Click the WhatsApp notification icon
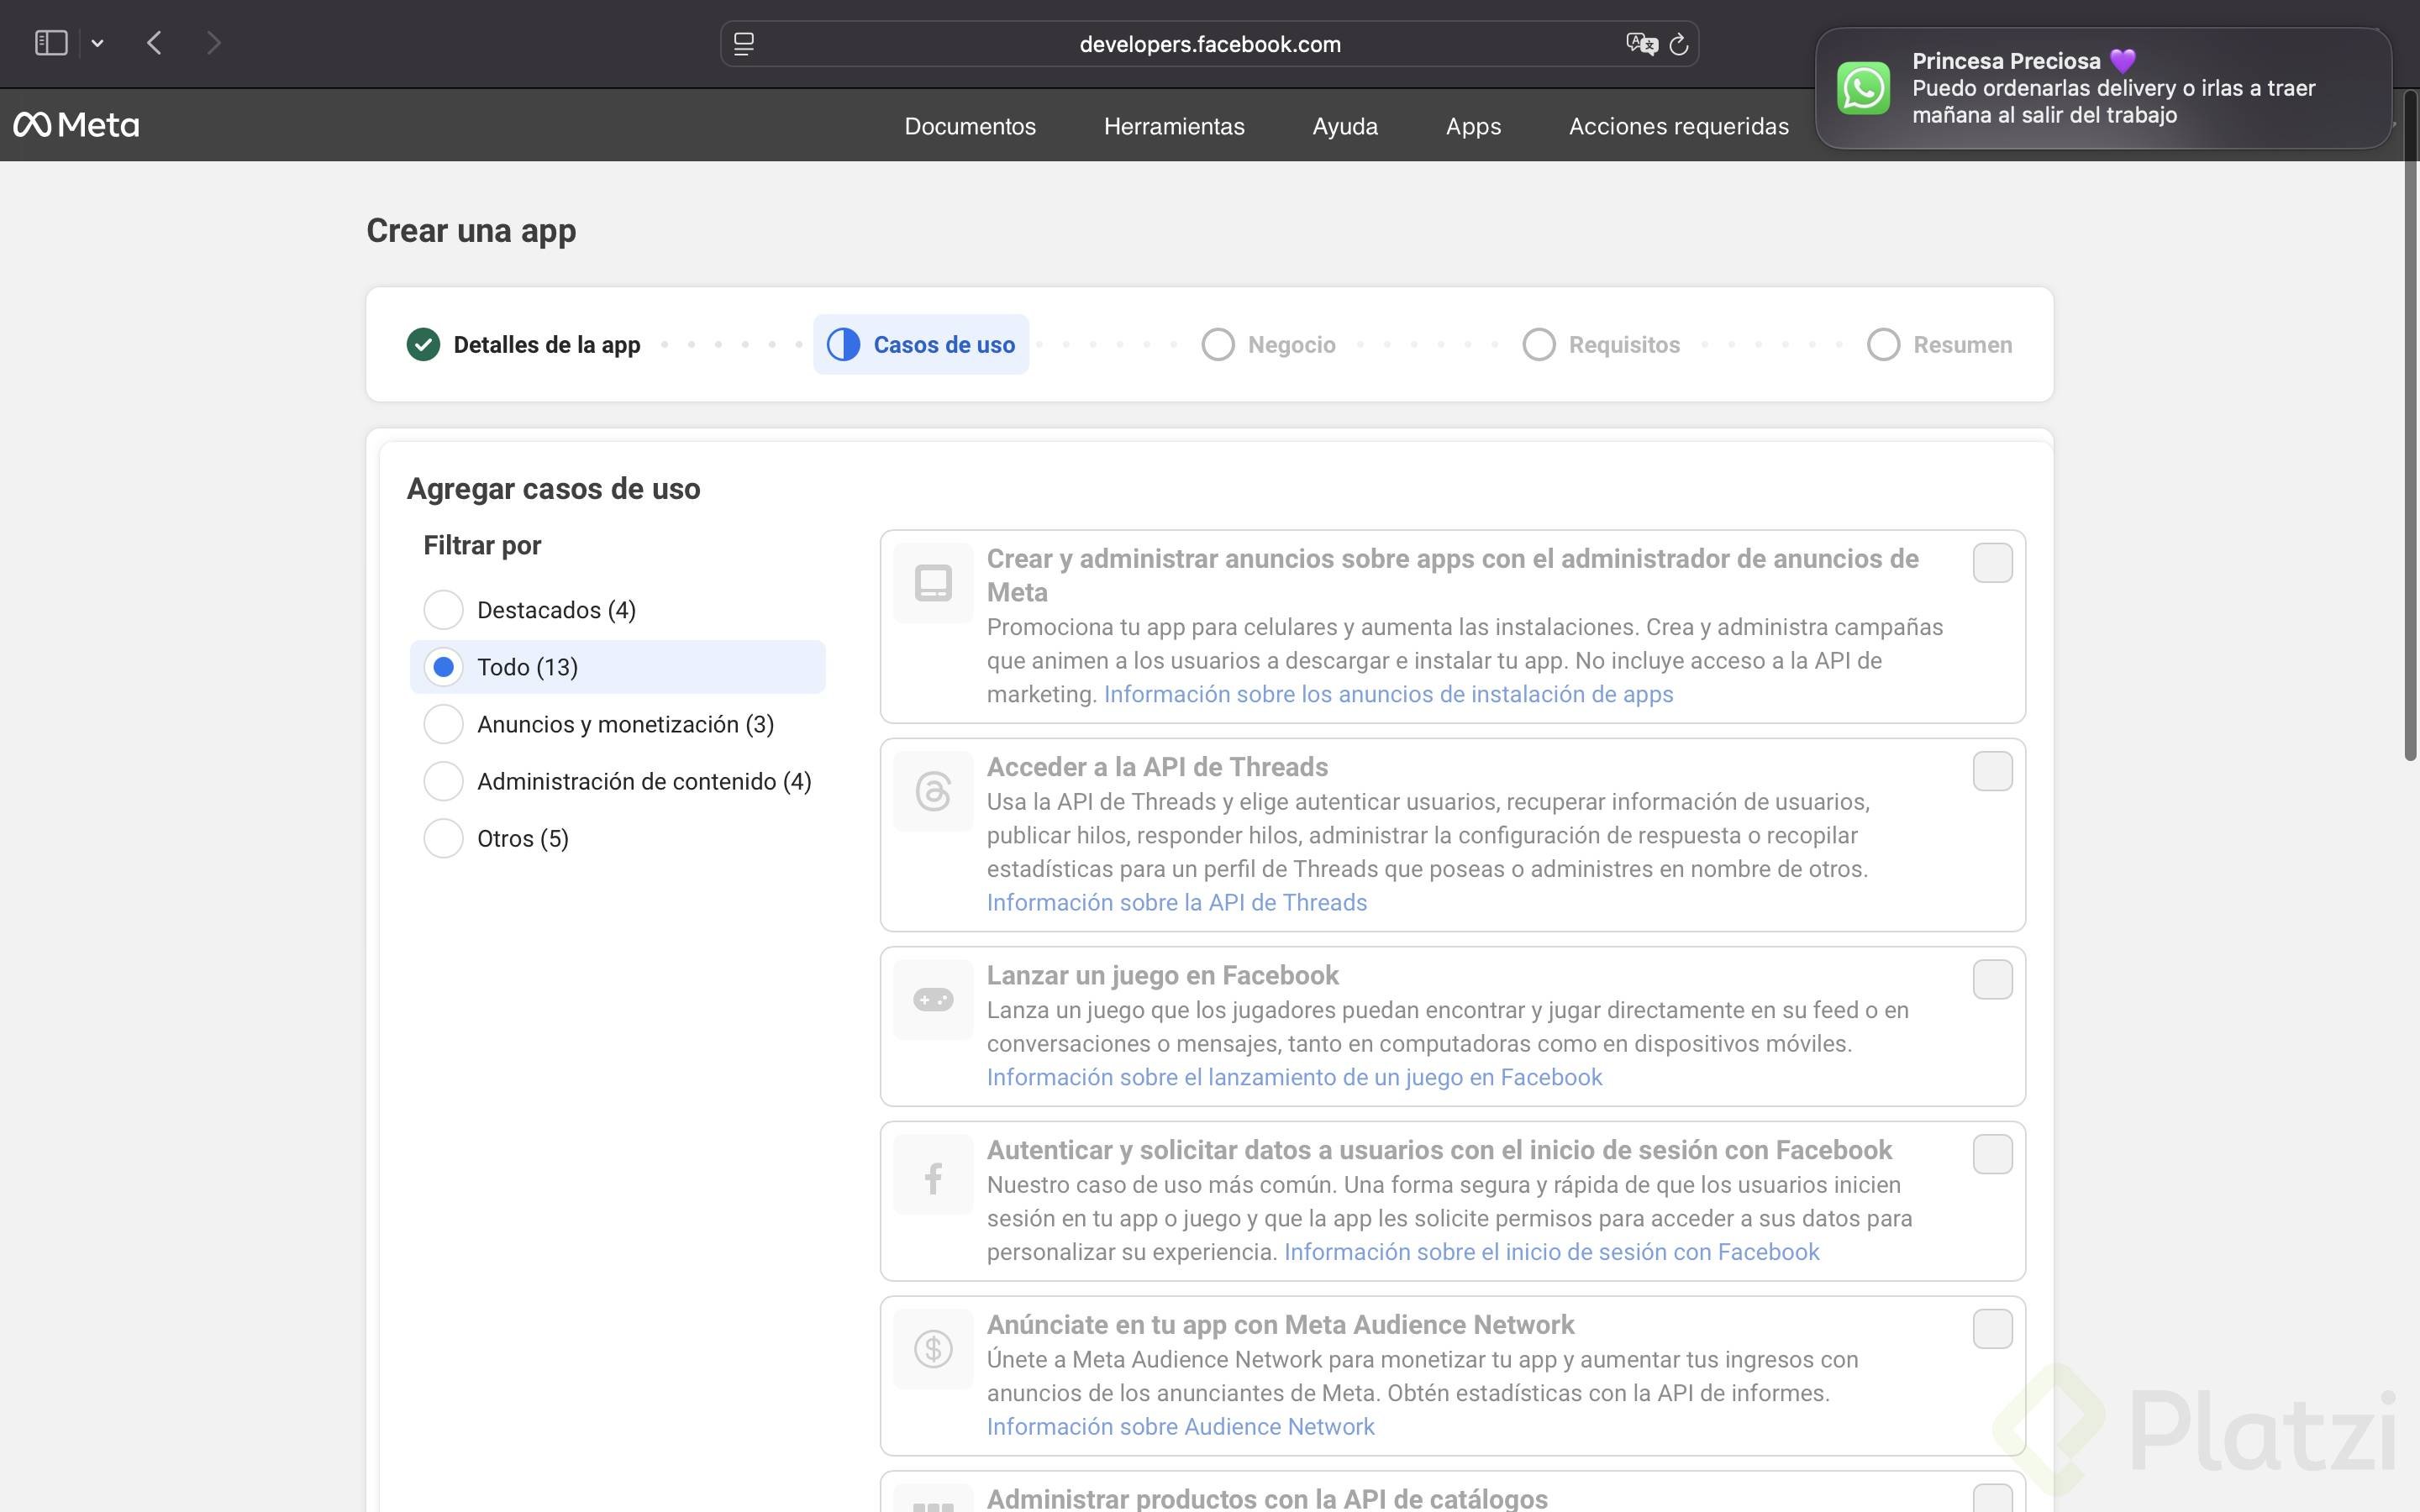The width and height of the screenshot is (2420, 1512). point(1863,88)
